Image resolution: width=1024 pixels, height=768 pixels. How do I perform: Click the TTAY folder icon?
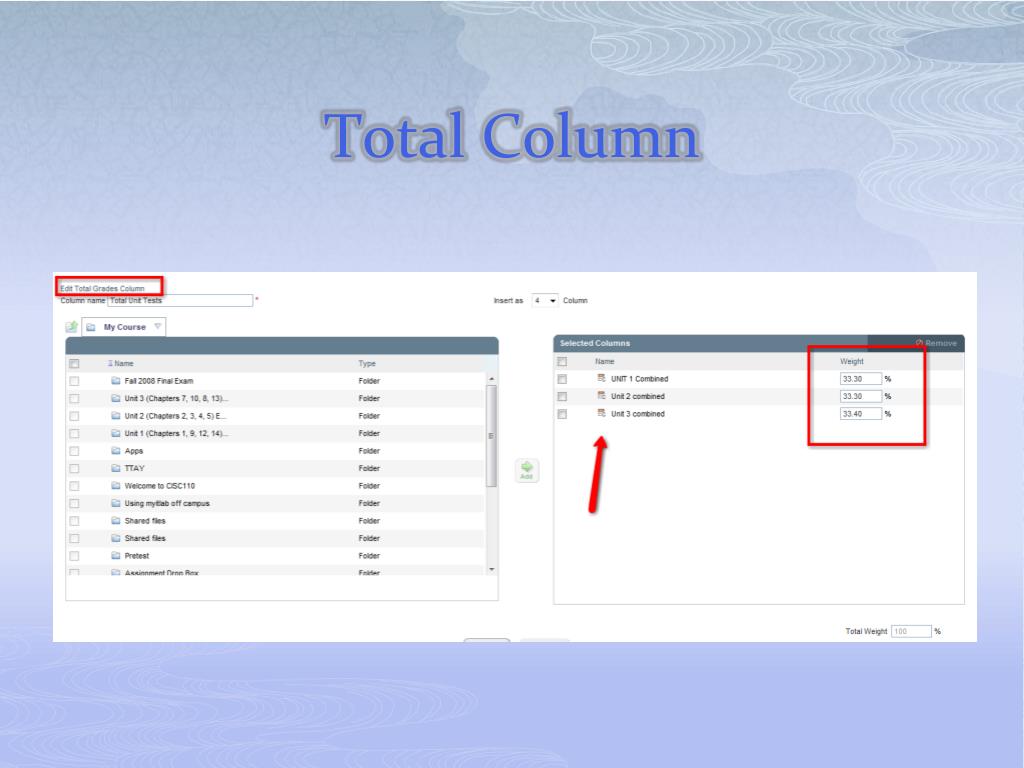pyautogui.click(x=116, y=468)
